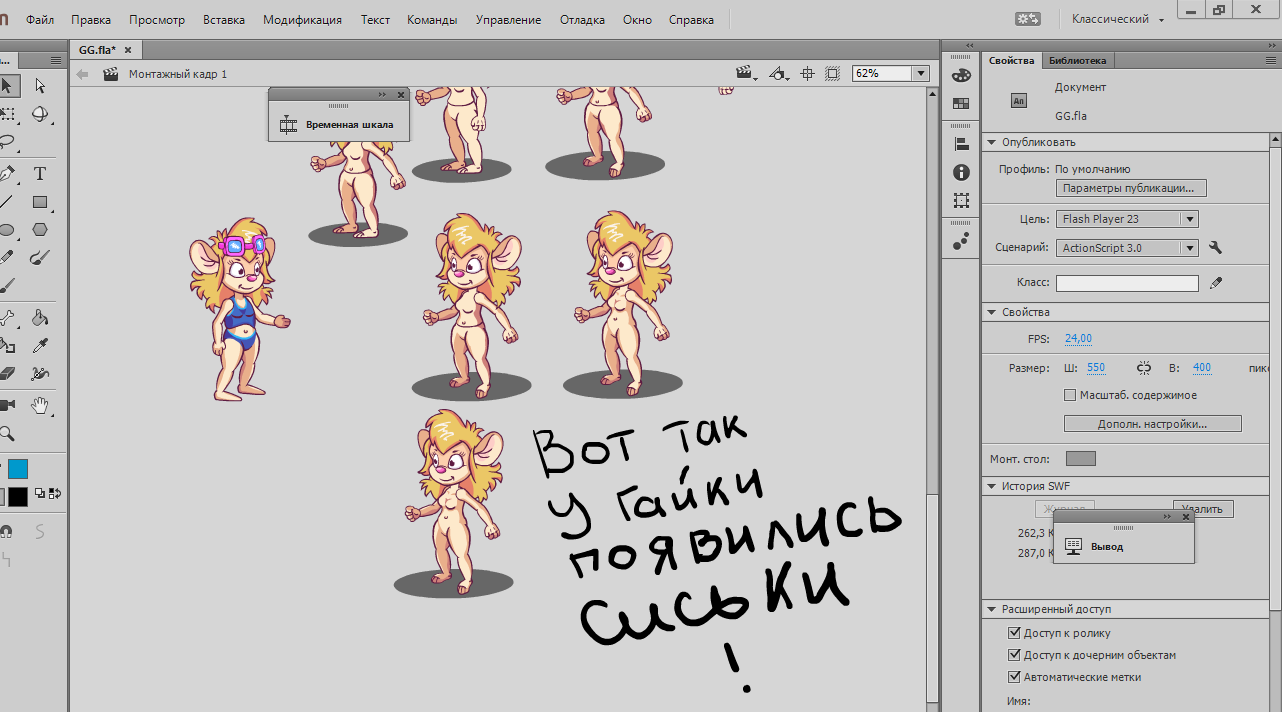Screen dimensions: 1282x712
Task: Select the Camera tool
Action: (x=6, y=405)
